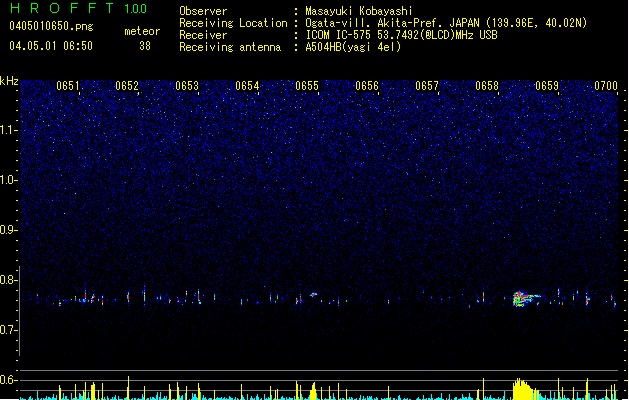Click the 0700 time marker
Screen dimensions: 629x400
606,86
